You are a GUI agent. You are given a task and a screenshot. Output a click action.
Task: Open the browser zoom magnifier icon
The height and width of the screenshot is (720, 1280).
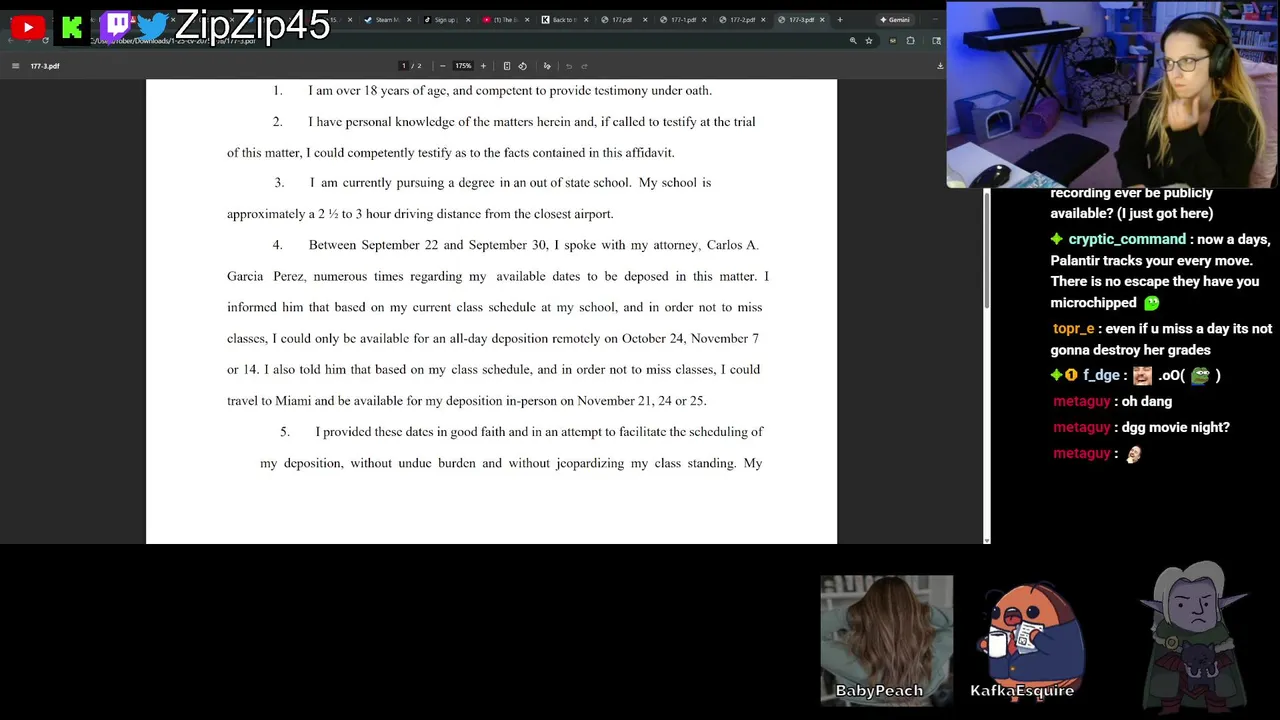point(853,41)
